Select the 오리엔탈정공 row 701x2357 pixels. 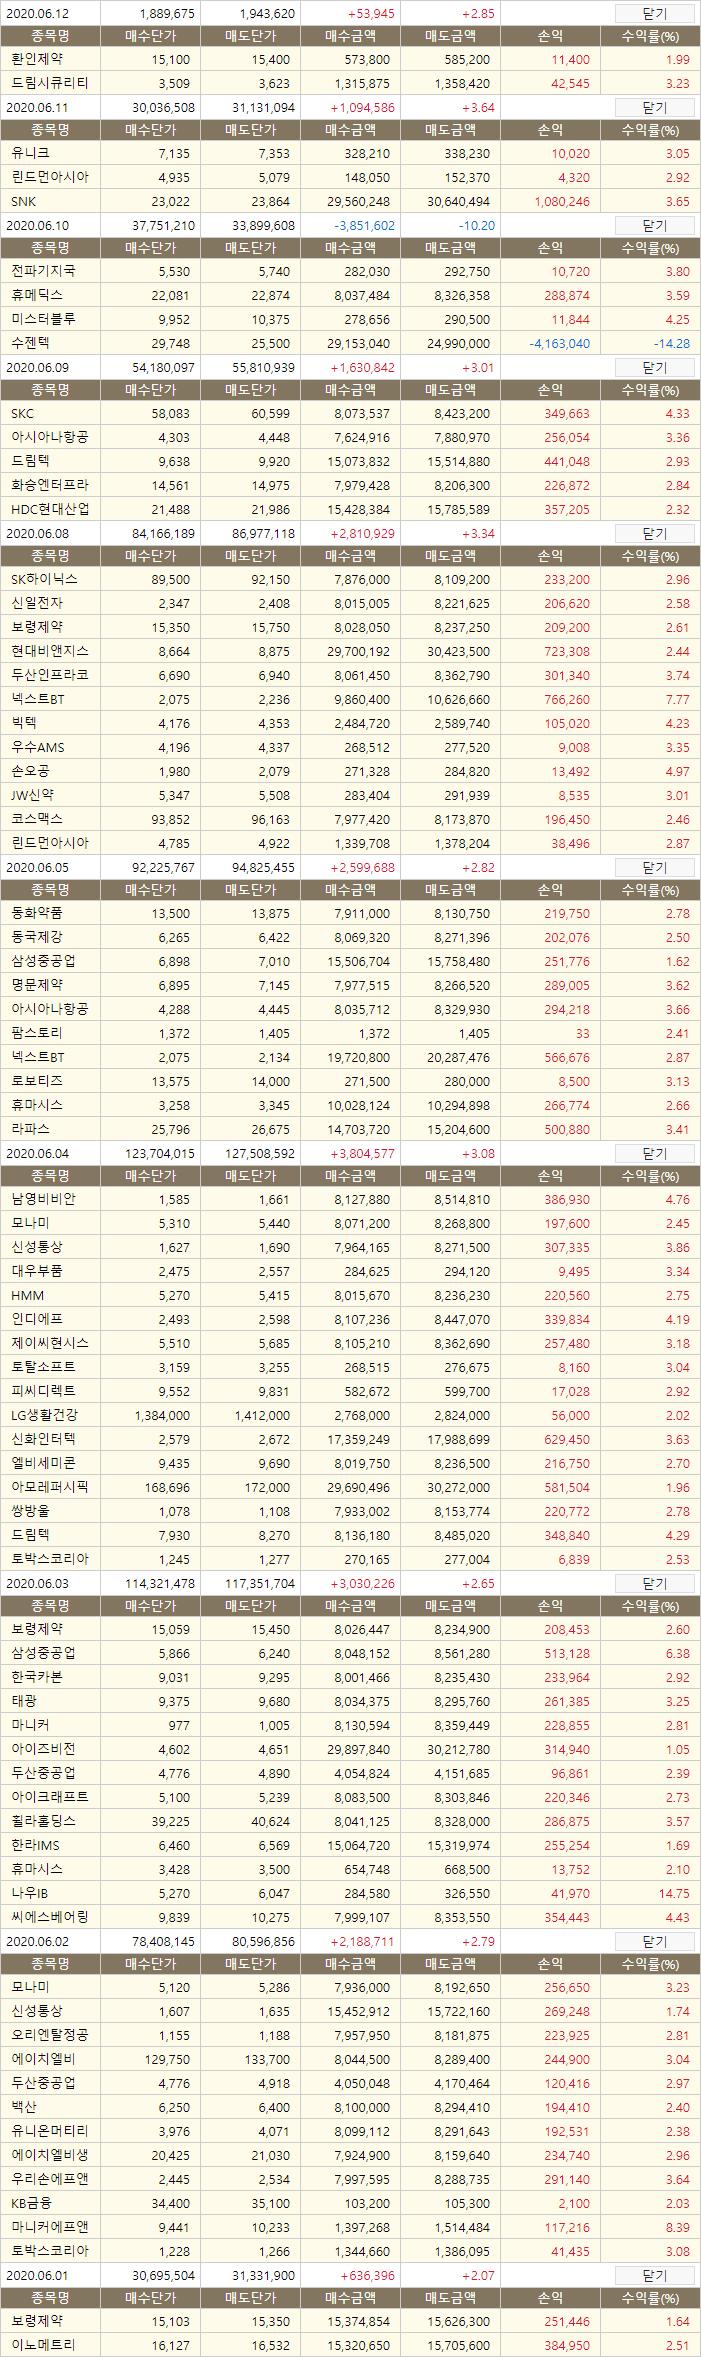(350, 2035)
